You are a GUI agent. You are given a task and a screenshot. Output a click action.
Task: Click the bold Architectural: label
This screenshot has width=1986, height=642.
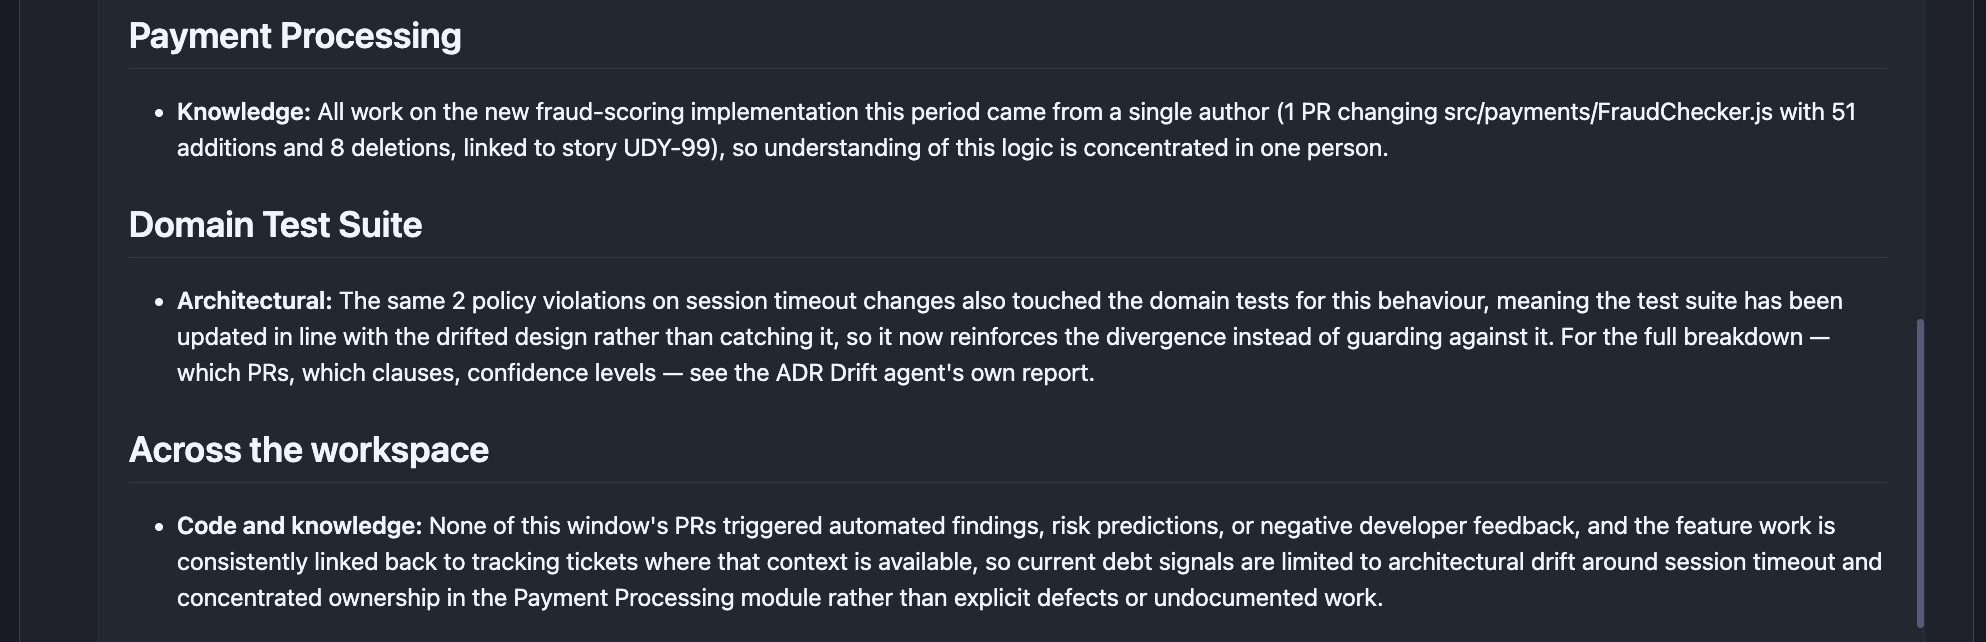pyautogui.click(x=254, y=301)
